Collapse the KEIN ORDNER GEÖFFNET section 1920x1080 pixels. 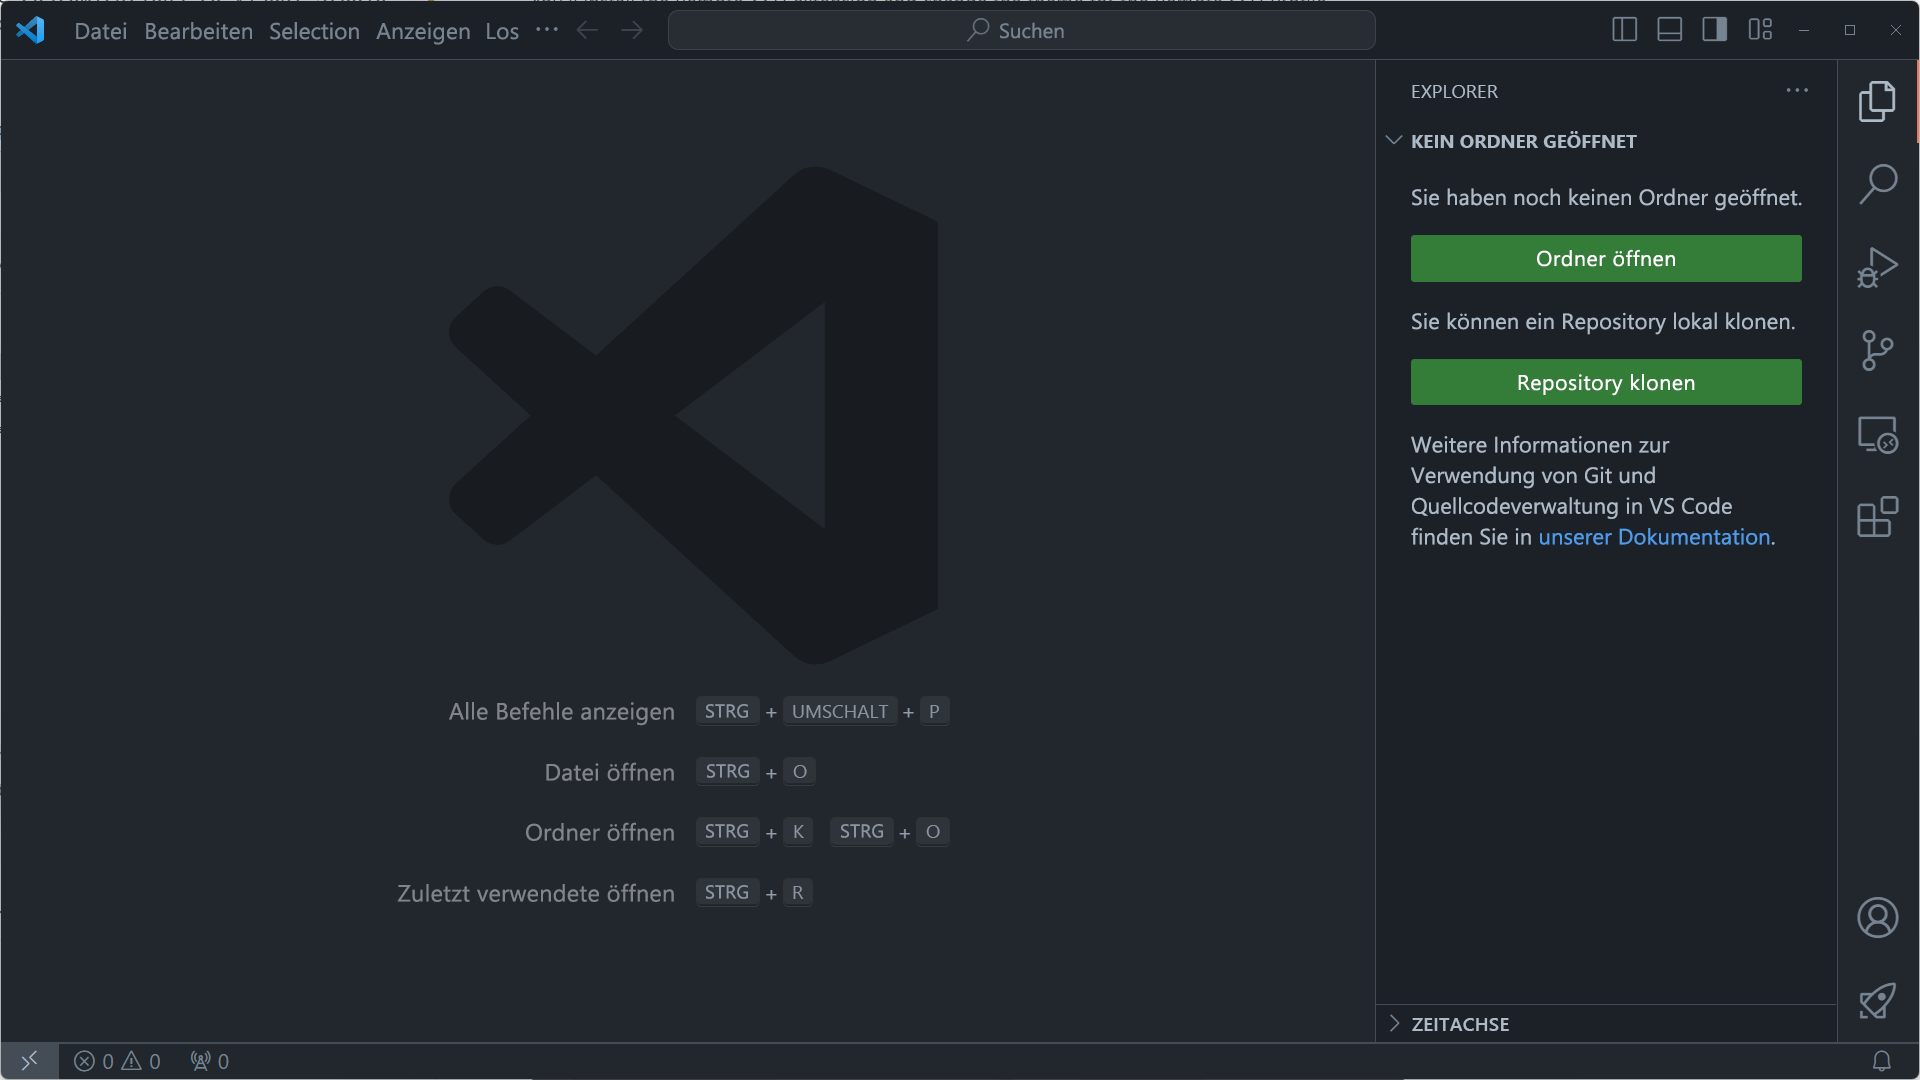(1394, 140)
